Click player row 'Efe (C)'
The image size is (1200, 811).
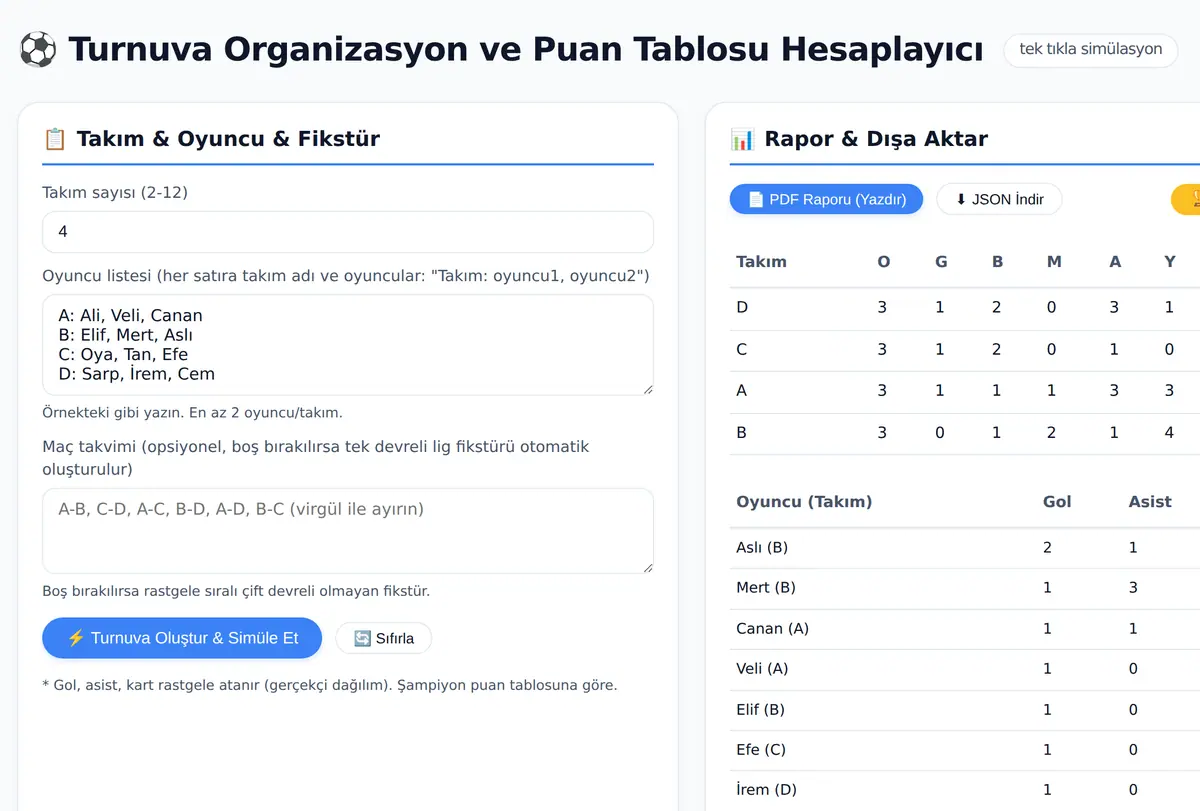(965, 750)
